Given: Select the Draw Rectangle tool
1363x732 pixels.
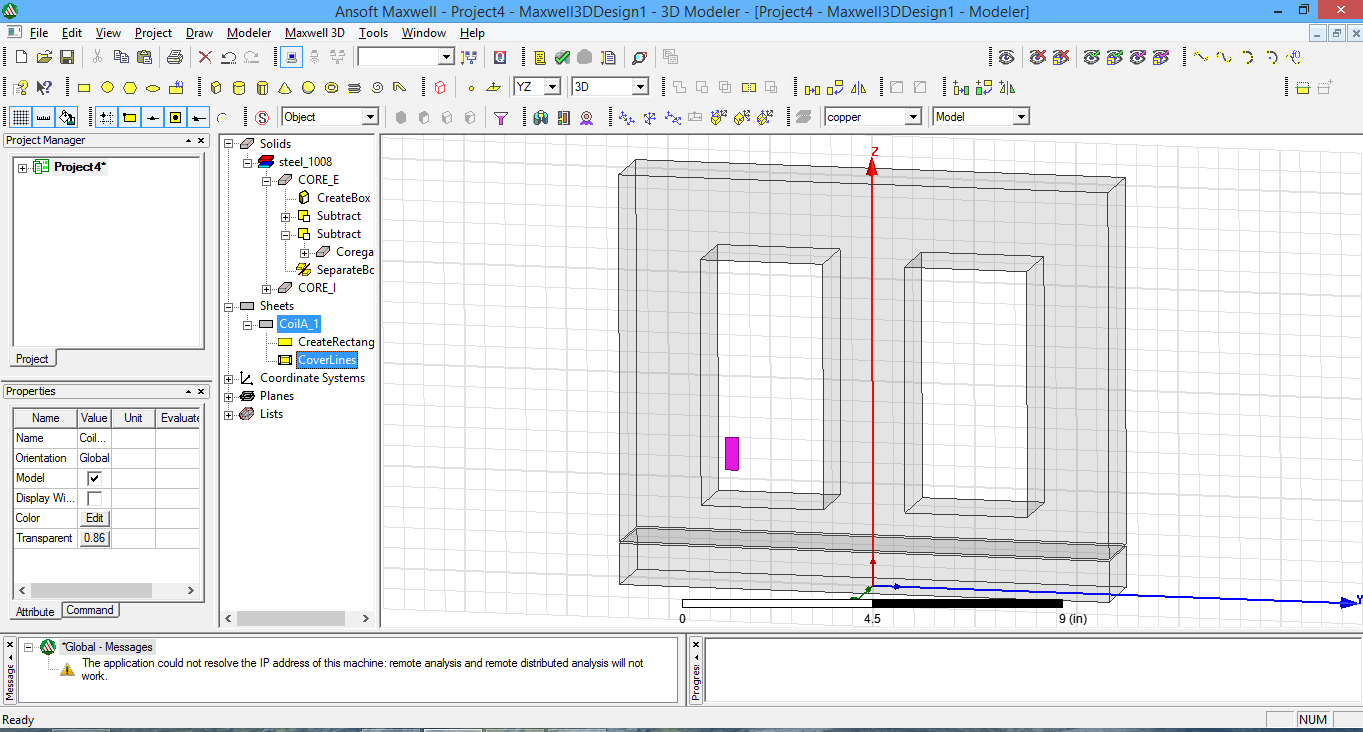Looking at the screenshot, I should [x=84, y=87].
